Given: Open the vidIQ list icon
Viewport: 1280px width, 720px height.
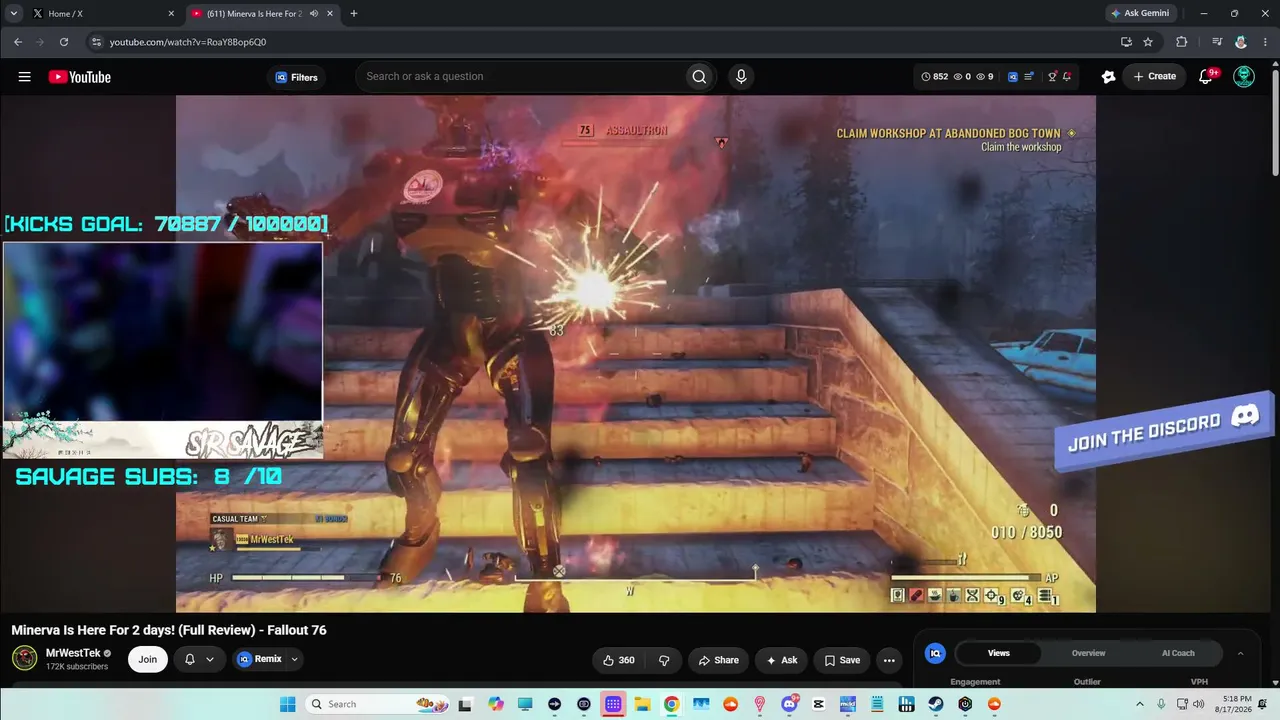Looking at the screenshot, I should [1029, 77].
